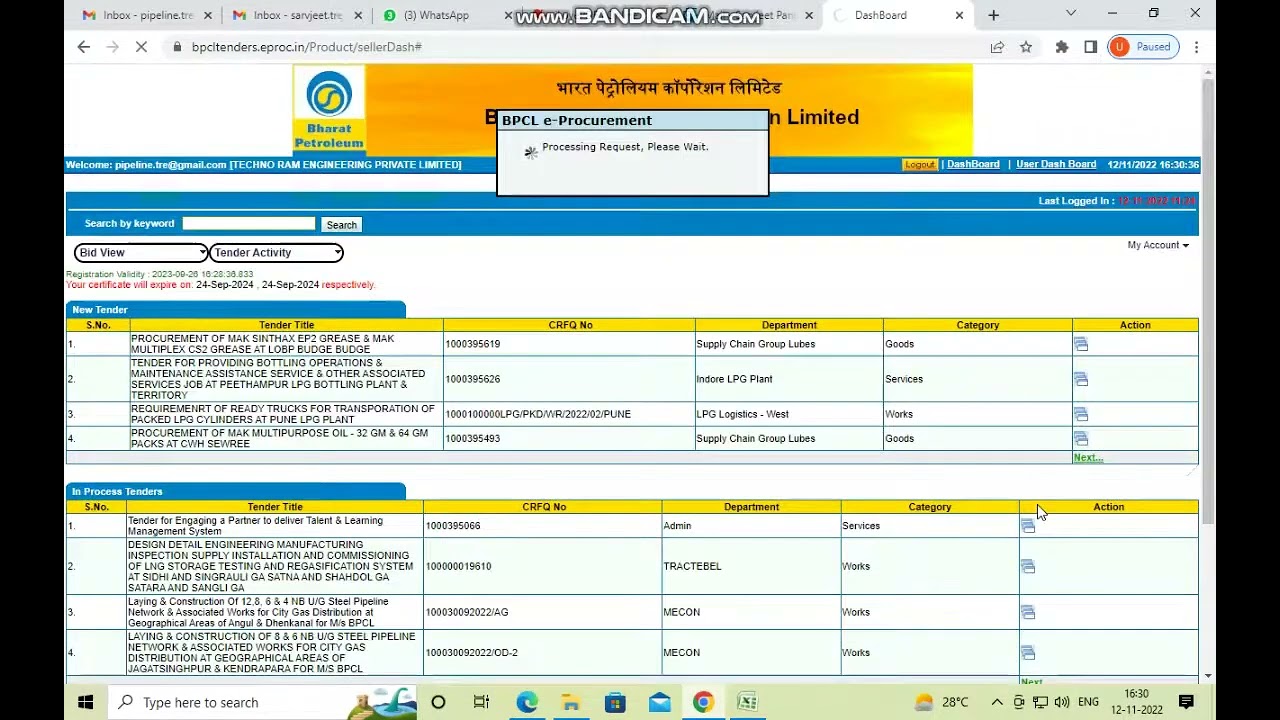Open File Explorer from taskbar

tap(570, 702)
